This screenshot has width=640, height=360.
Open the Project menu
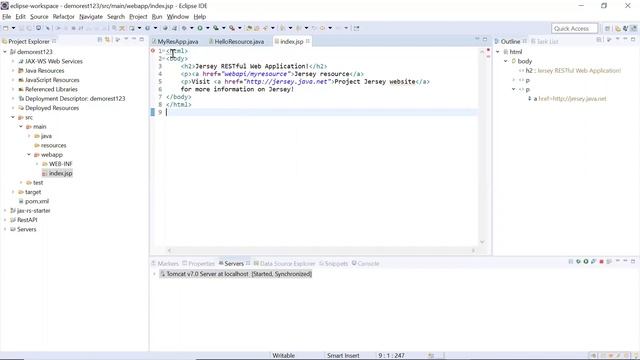pyautogui.click(x=138, y=17)
